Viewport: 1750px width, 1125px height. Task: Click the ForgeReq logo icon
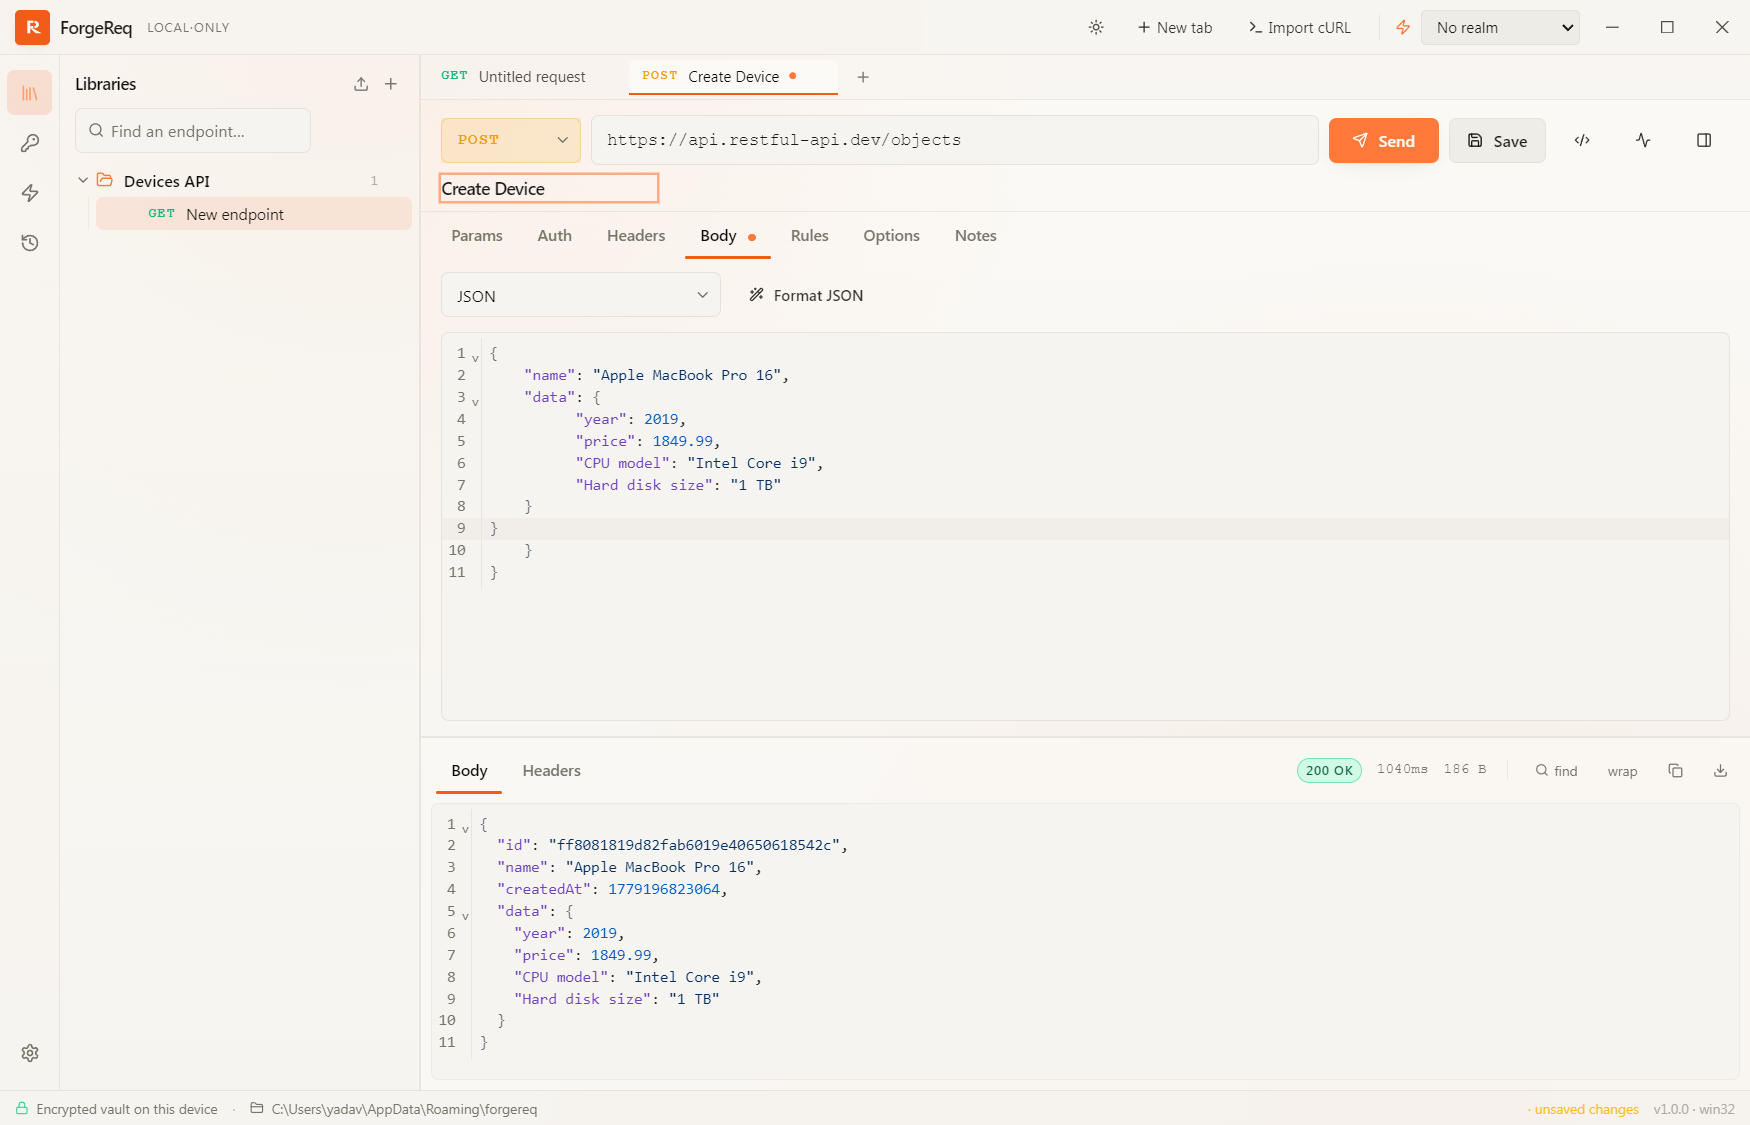point(32,28)
